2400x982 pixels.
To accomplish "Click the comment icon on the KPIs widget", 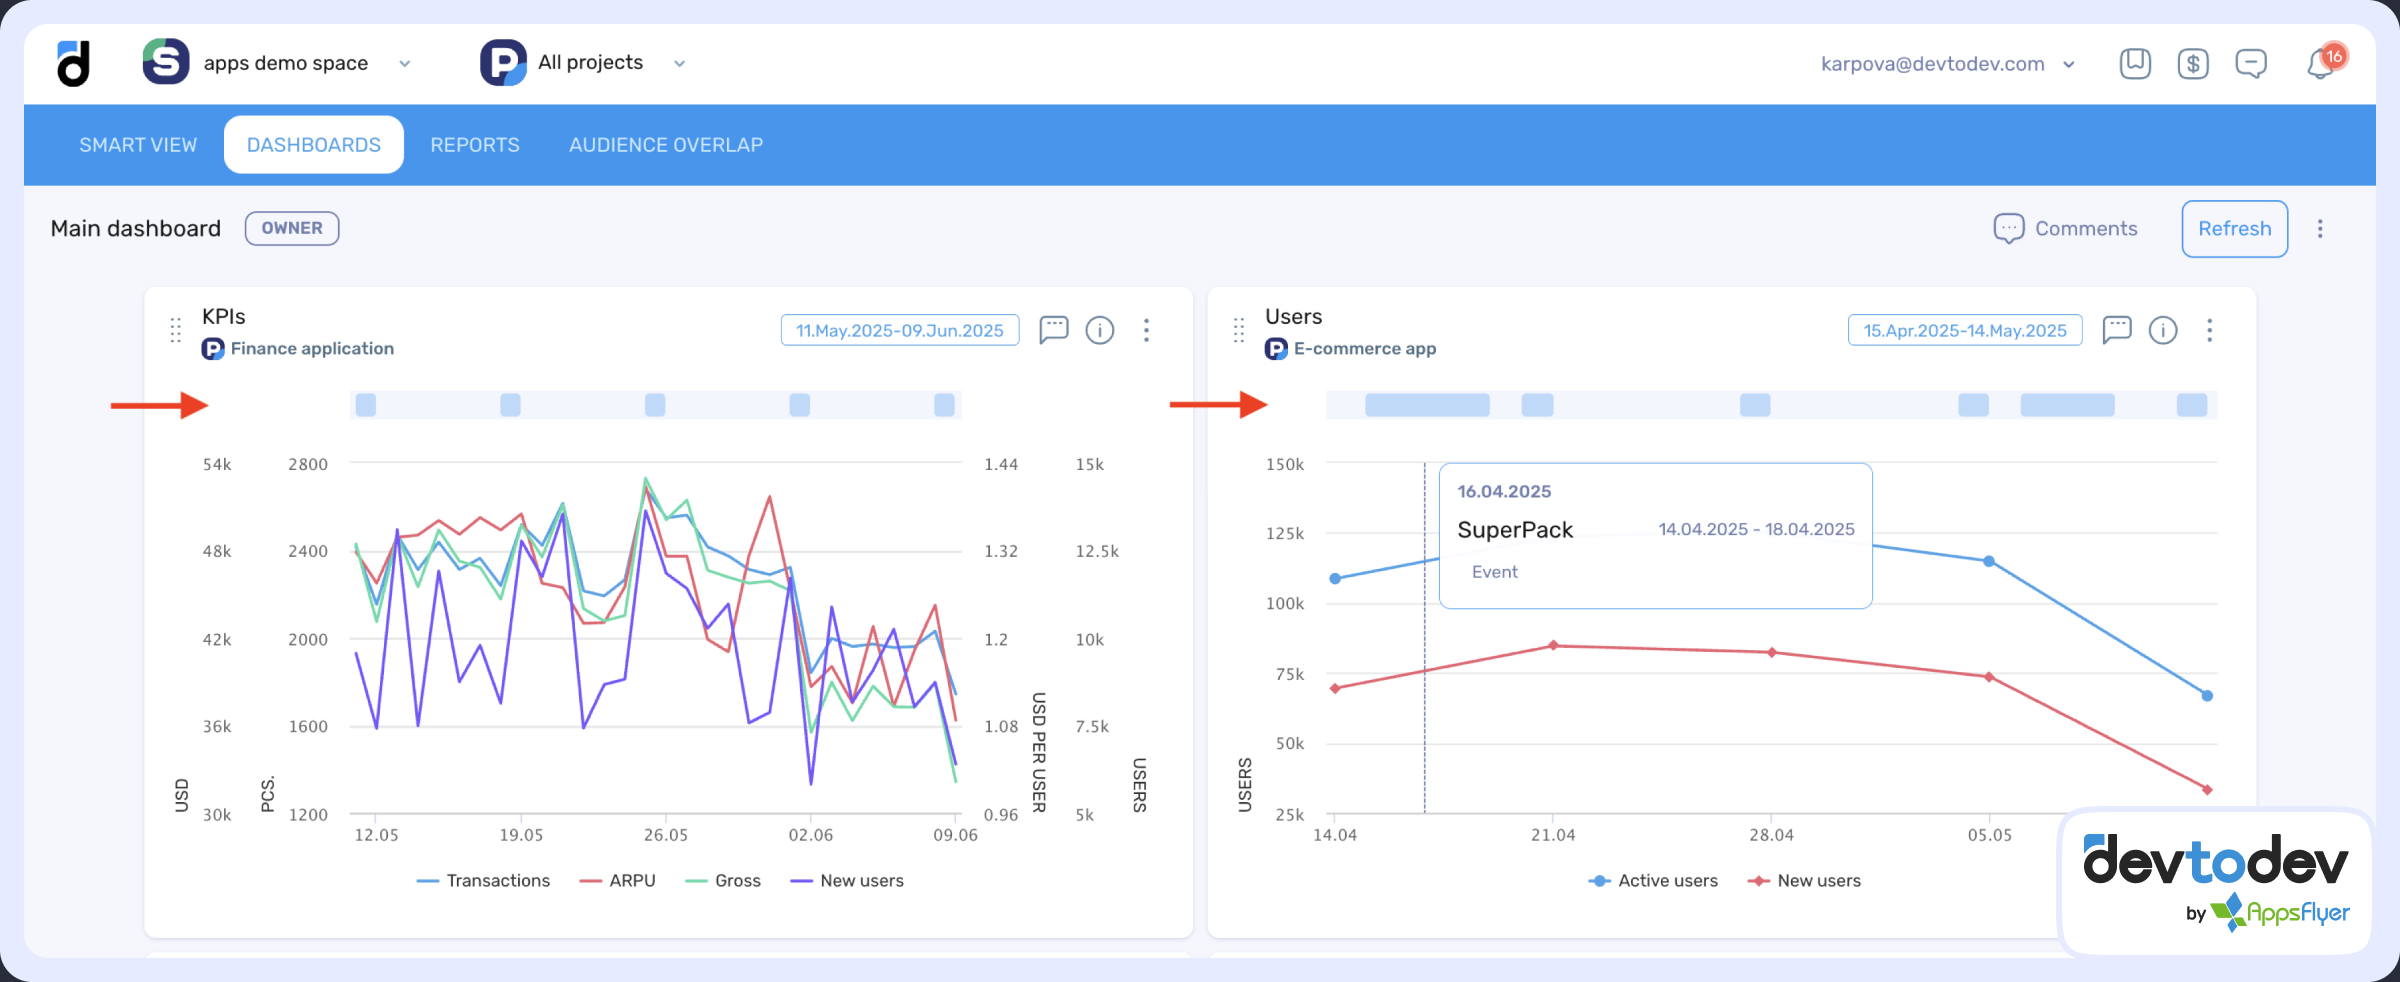I will tap(1054, 330).
